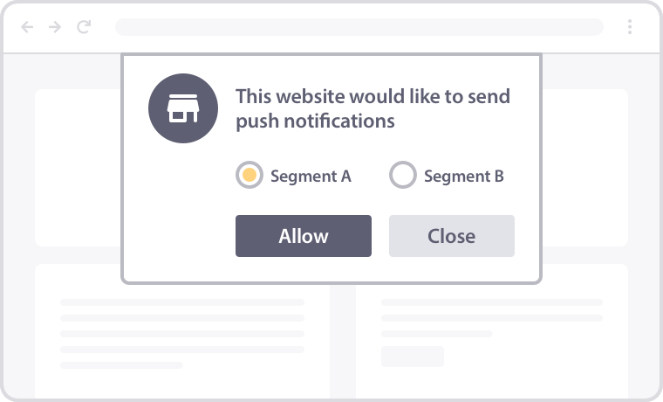Open the browser three-dot menu
663x402 pixels.
tap(630, 27)
